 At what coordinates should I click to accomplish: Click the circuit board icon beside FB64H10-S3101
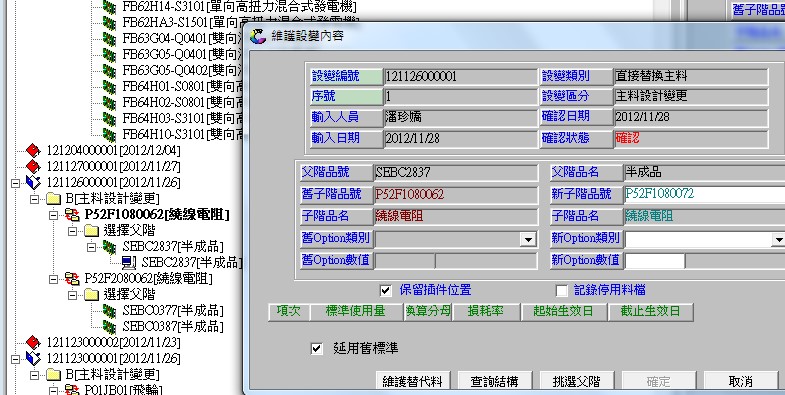click(109, 134)
